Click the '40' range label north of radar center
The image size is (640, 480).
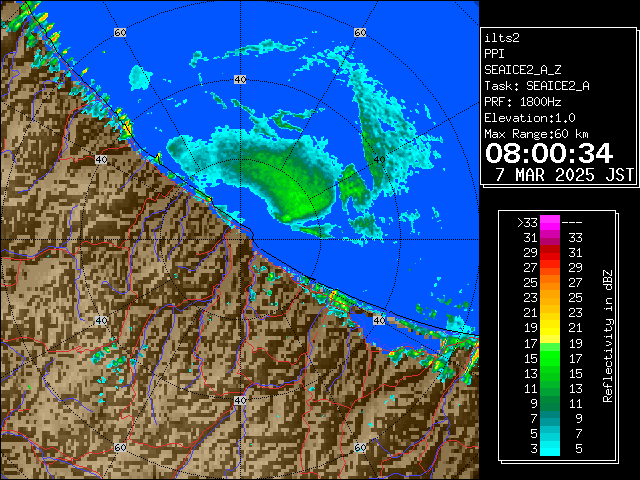coord(240,80)
